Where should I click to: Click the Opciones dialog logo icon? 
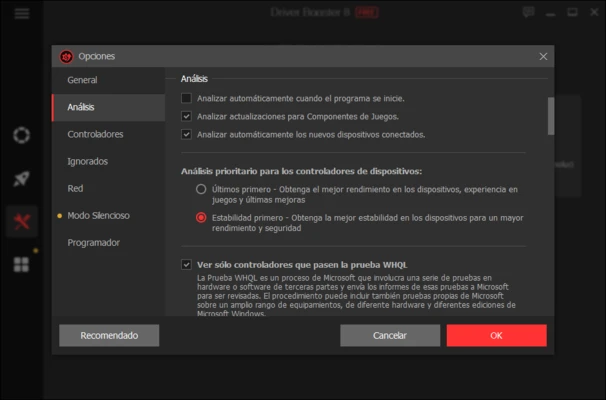(66, 56)
